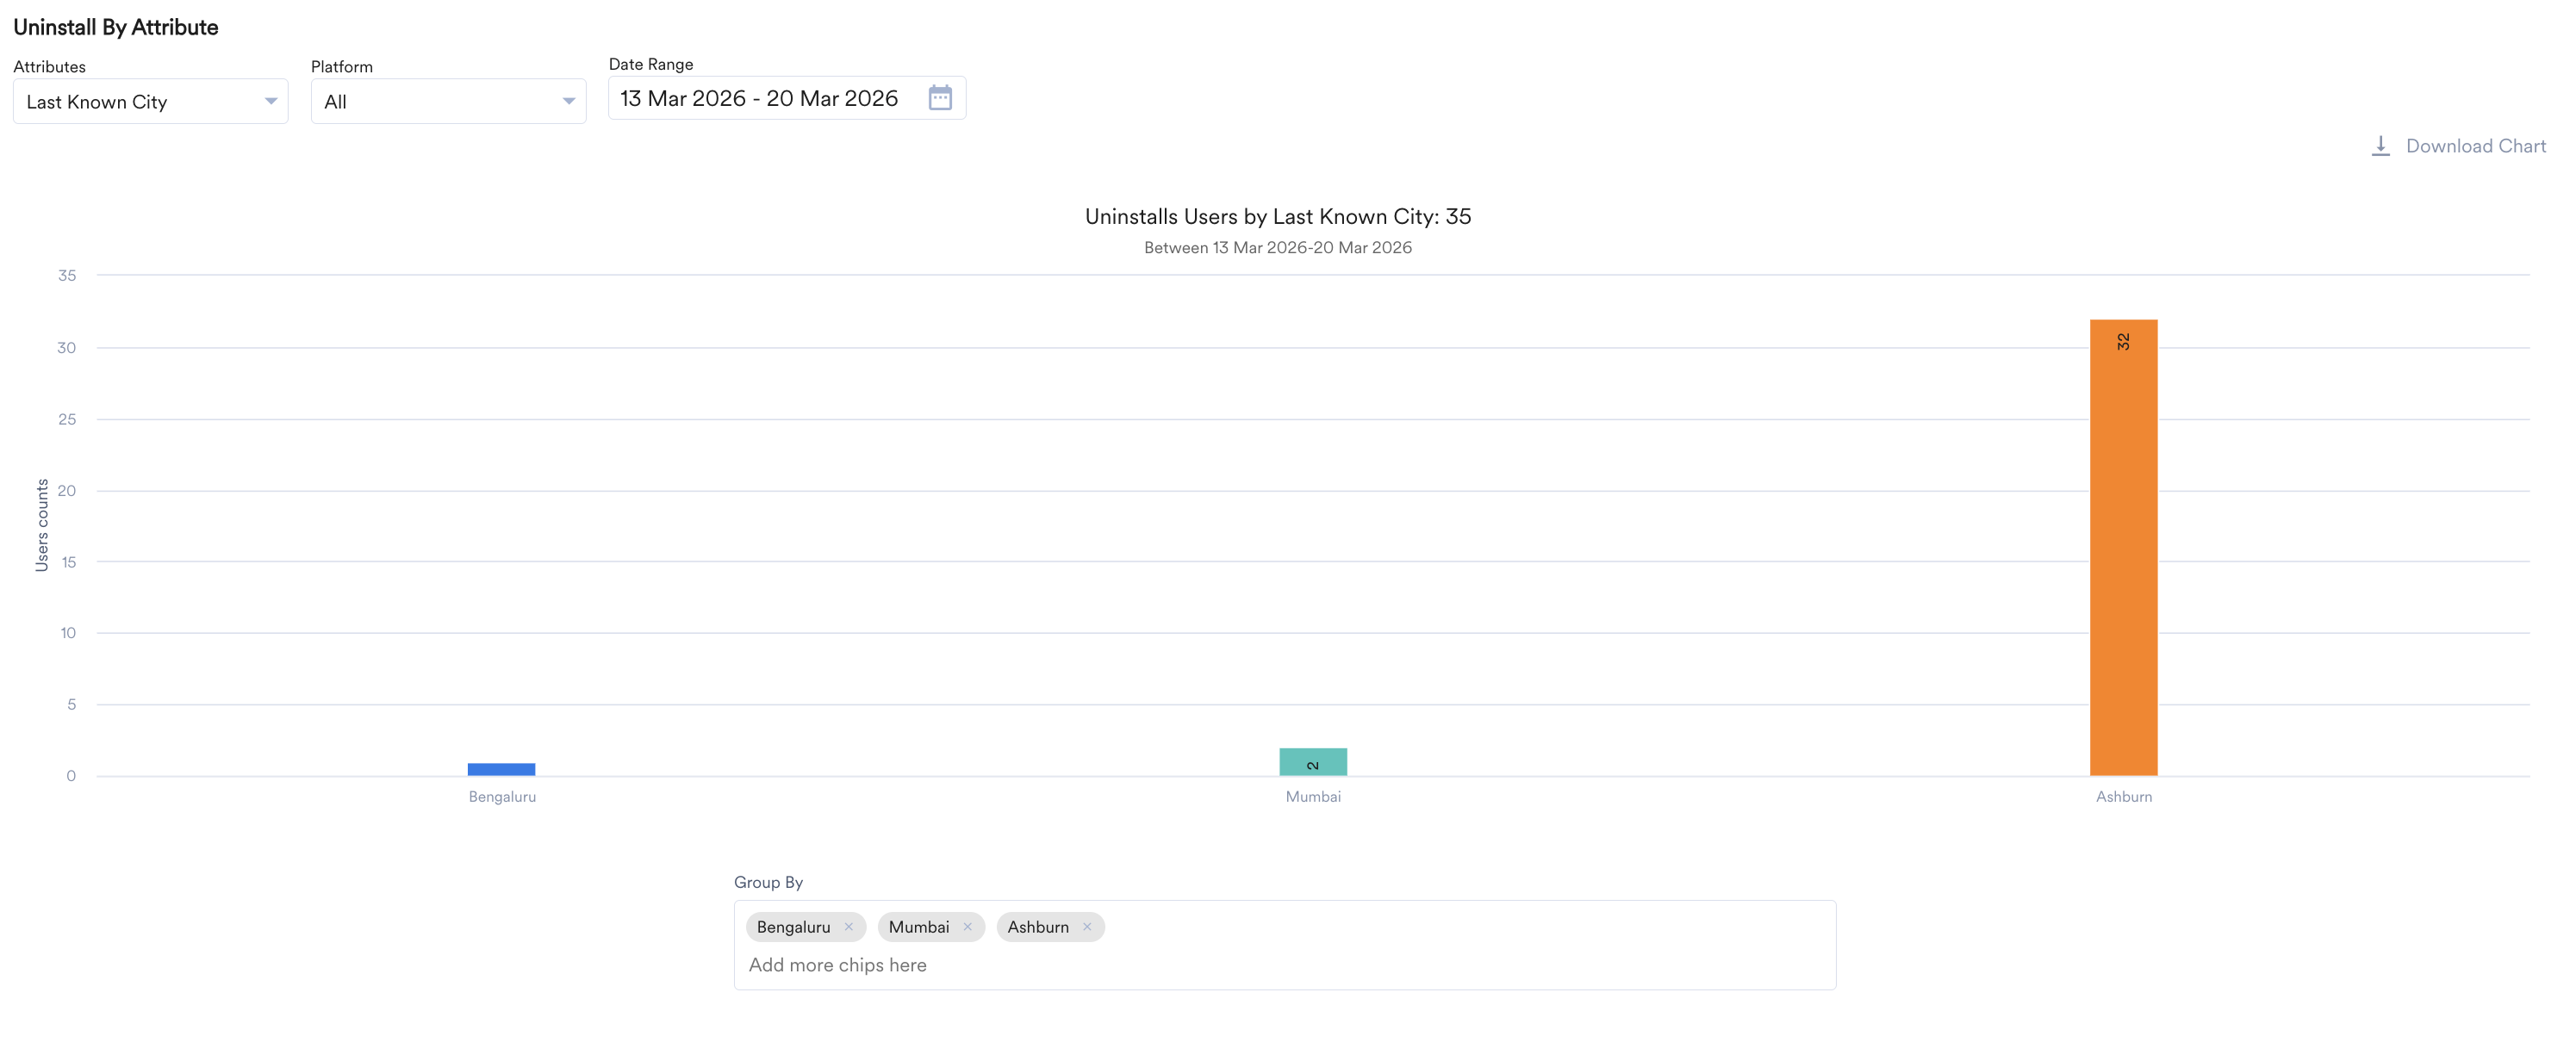Click the Attributes dropdown arrow icon

pos(270,101)
